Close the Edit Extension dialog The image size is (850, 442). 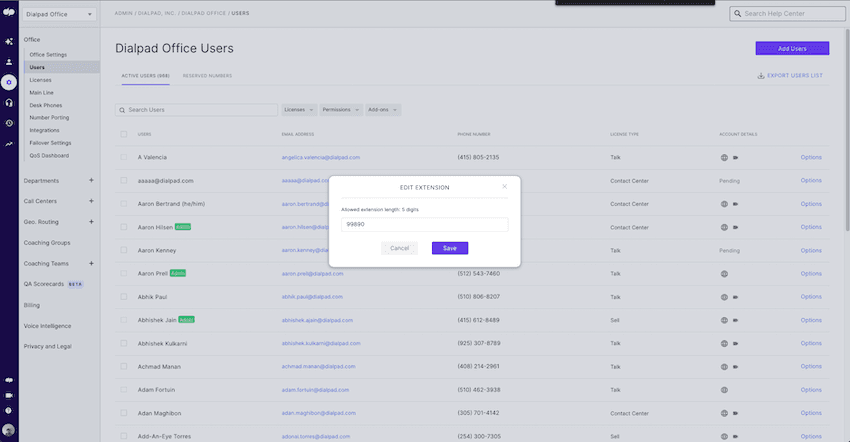504,186
